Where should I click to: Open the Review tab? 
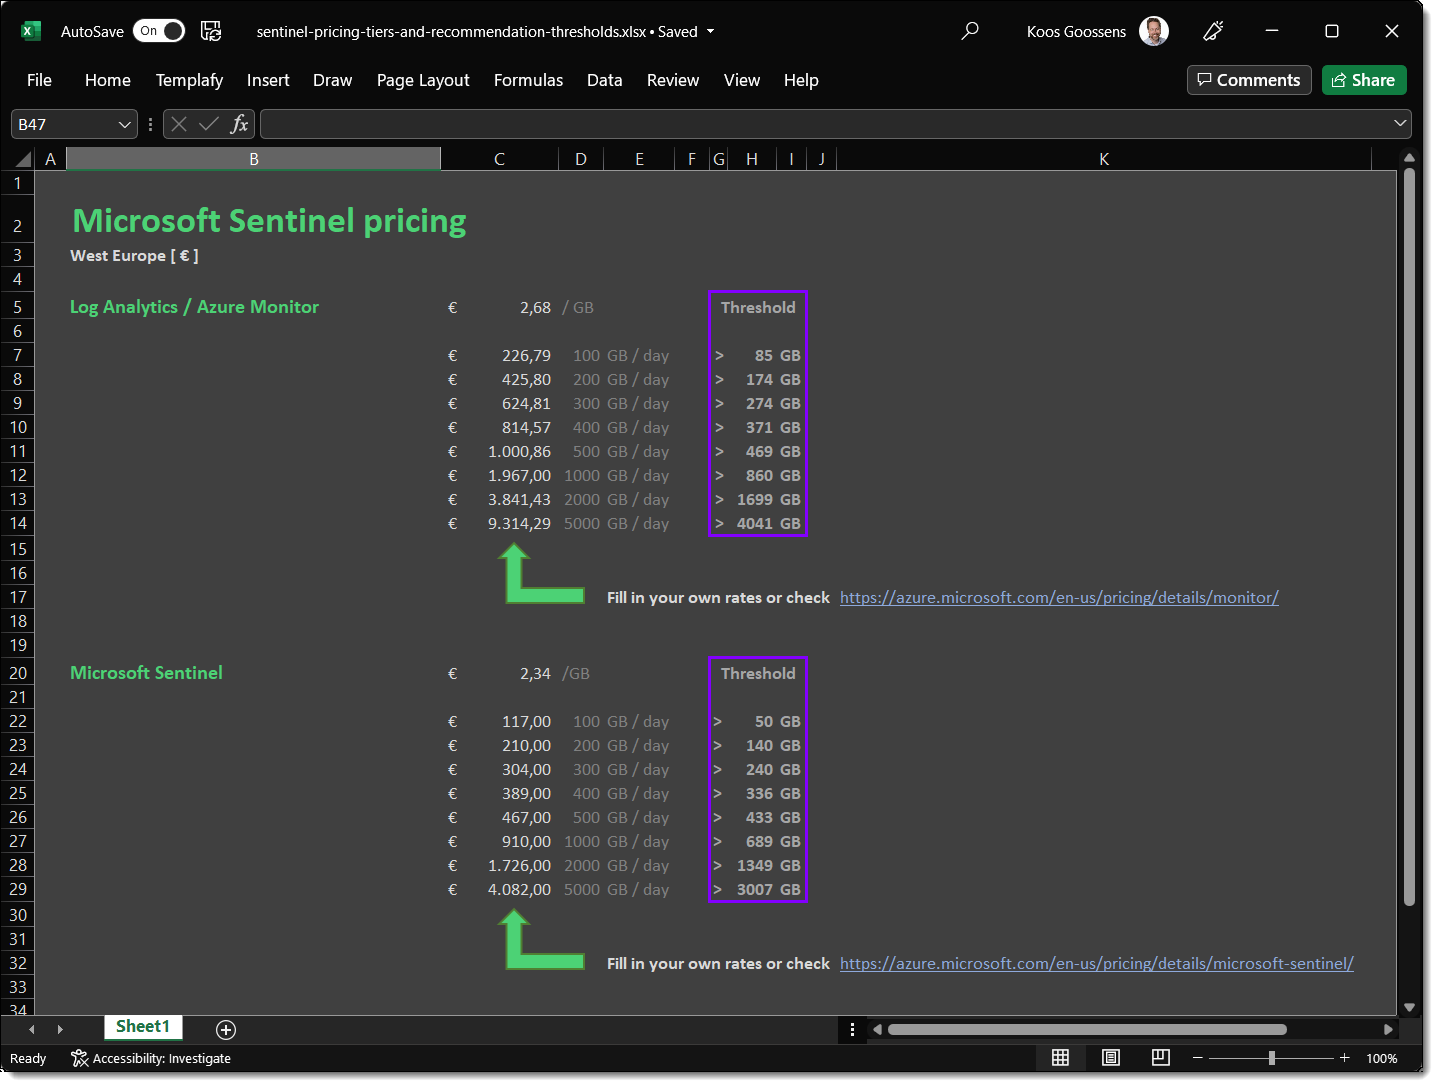pos(673,80)
